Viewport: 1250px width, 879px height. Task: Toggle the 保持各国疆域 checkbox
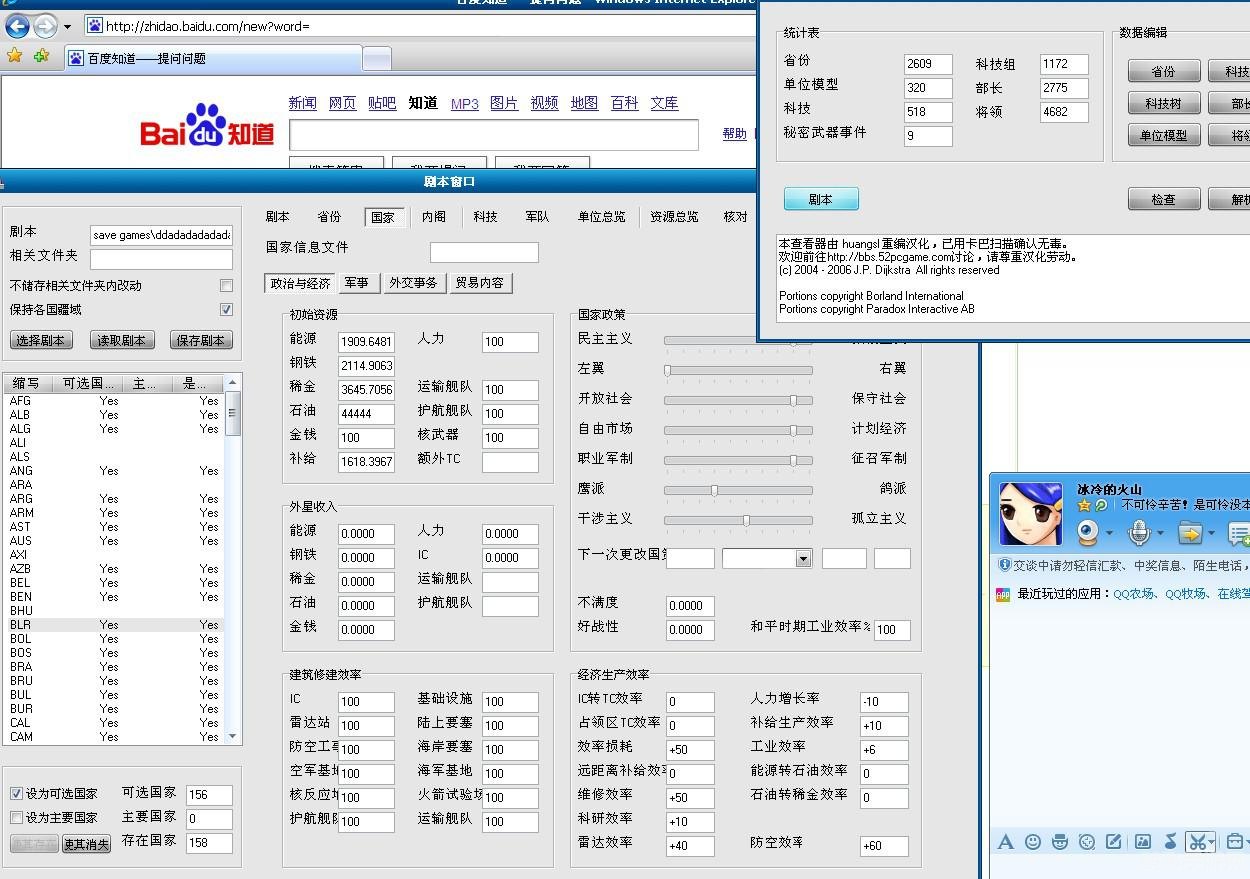point(228,309)
